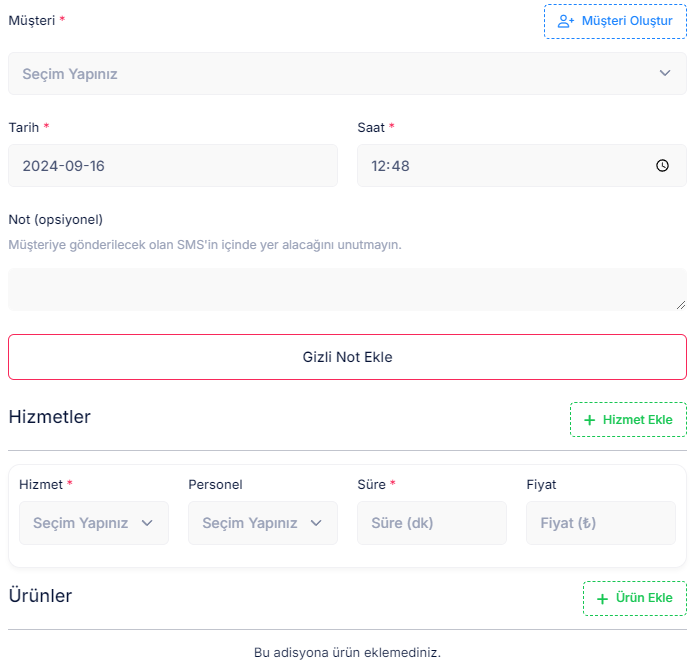Click inside the Not text area
690x672 pixels.
click(x=347, y=290)
